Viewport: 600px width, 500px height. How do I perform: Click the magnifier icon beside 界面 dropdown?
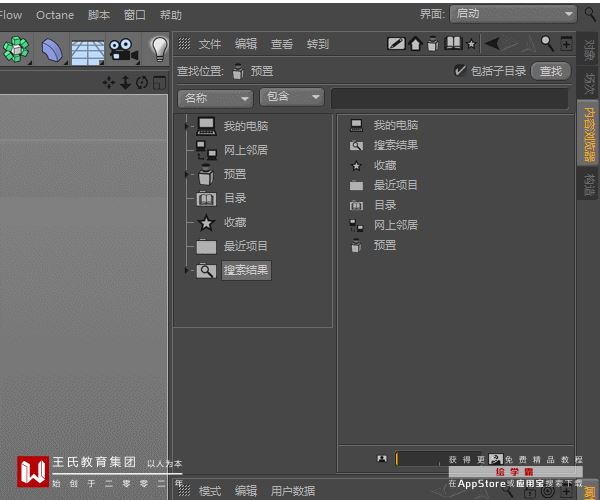click(x=591, y=15)
